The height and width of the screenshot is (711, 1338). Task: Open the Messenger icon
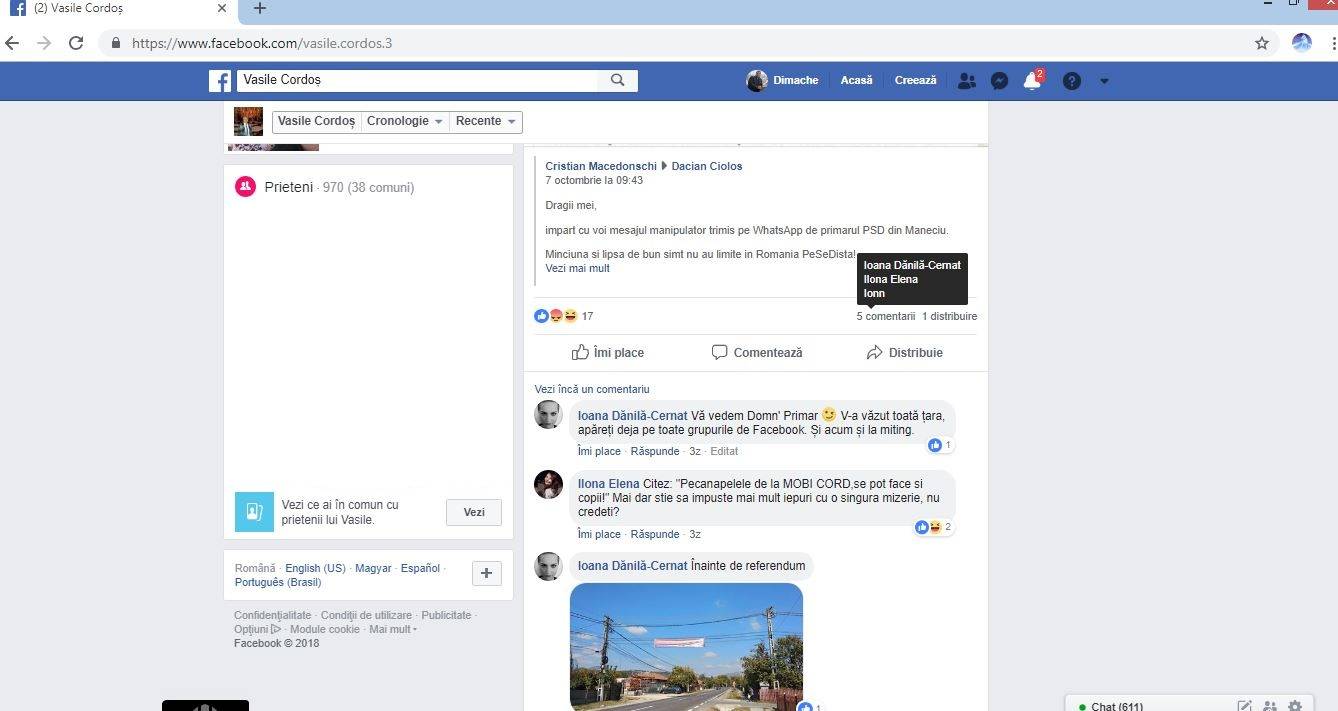point(999,81)
